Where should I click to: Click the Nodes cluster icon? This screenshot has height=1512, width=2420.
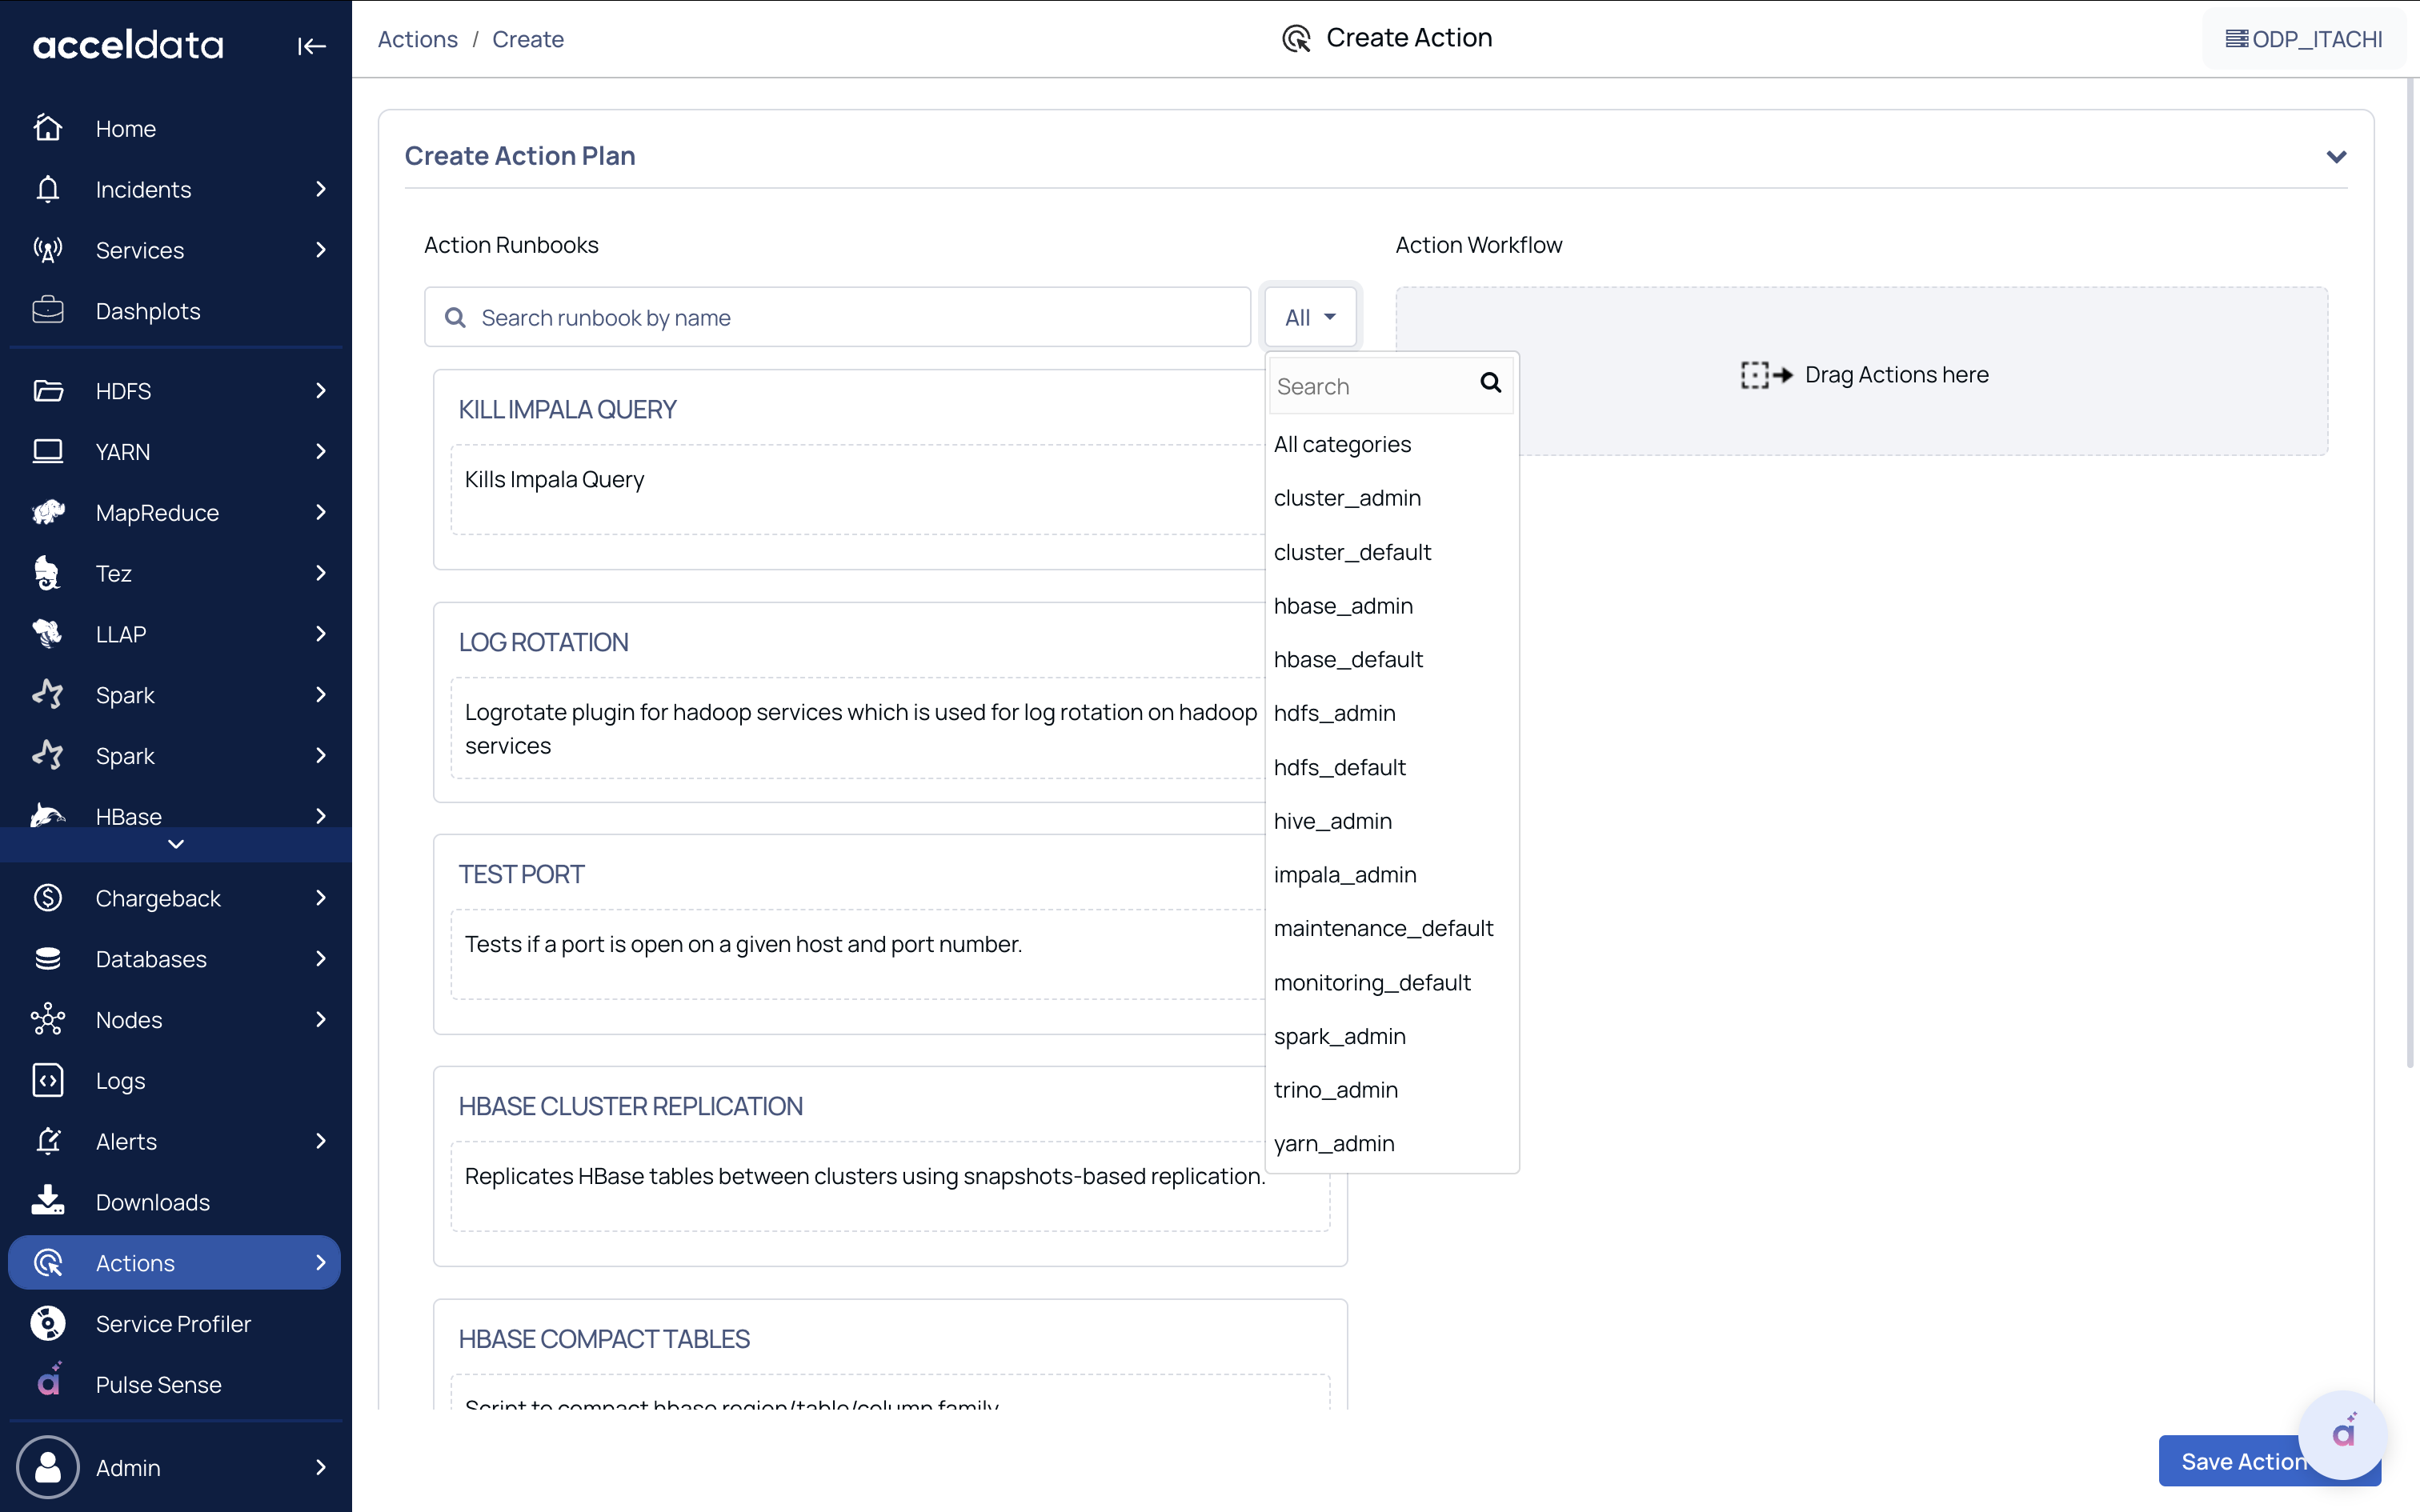point(48,1020)
